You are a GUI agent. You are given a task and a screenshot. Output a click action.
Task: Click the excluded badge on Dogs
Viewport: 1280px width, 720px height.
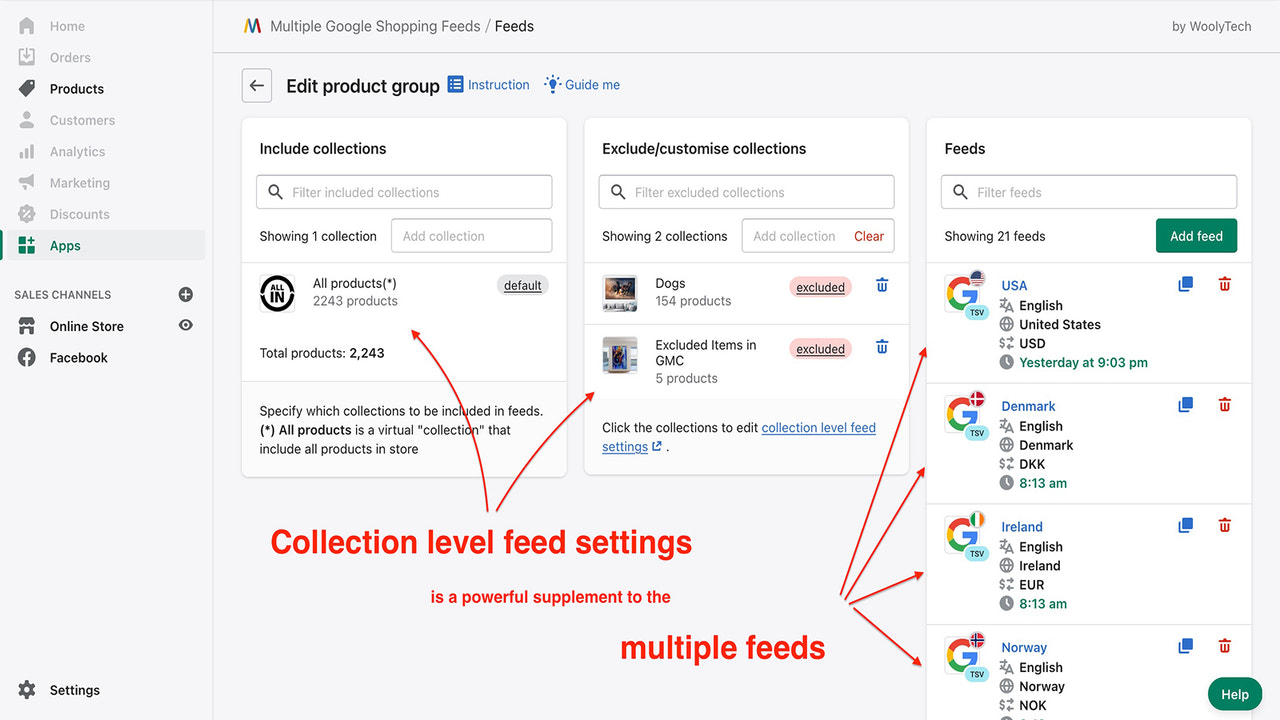820,287
